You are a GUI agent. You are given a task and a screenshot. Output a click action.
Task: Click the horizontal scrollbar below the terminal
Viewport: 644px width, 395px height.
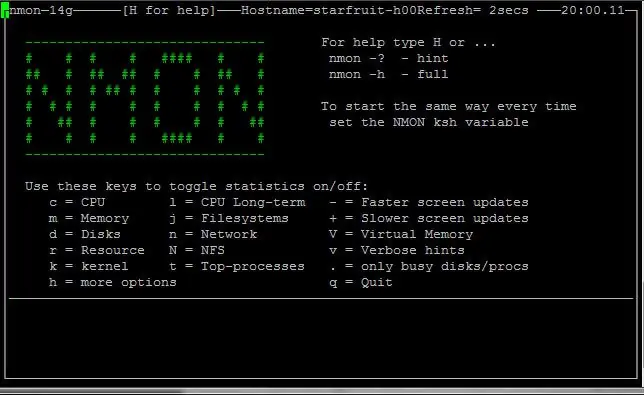click(322, 391)
